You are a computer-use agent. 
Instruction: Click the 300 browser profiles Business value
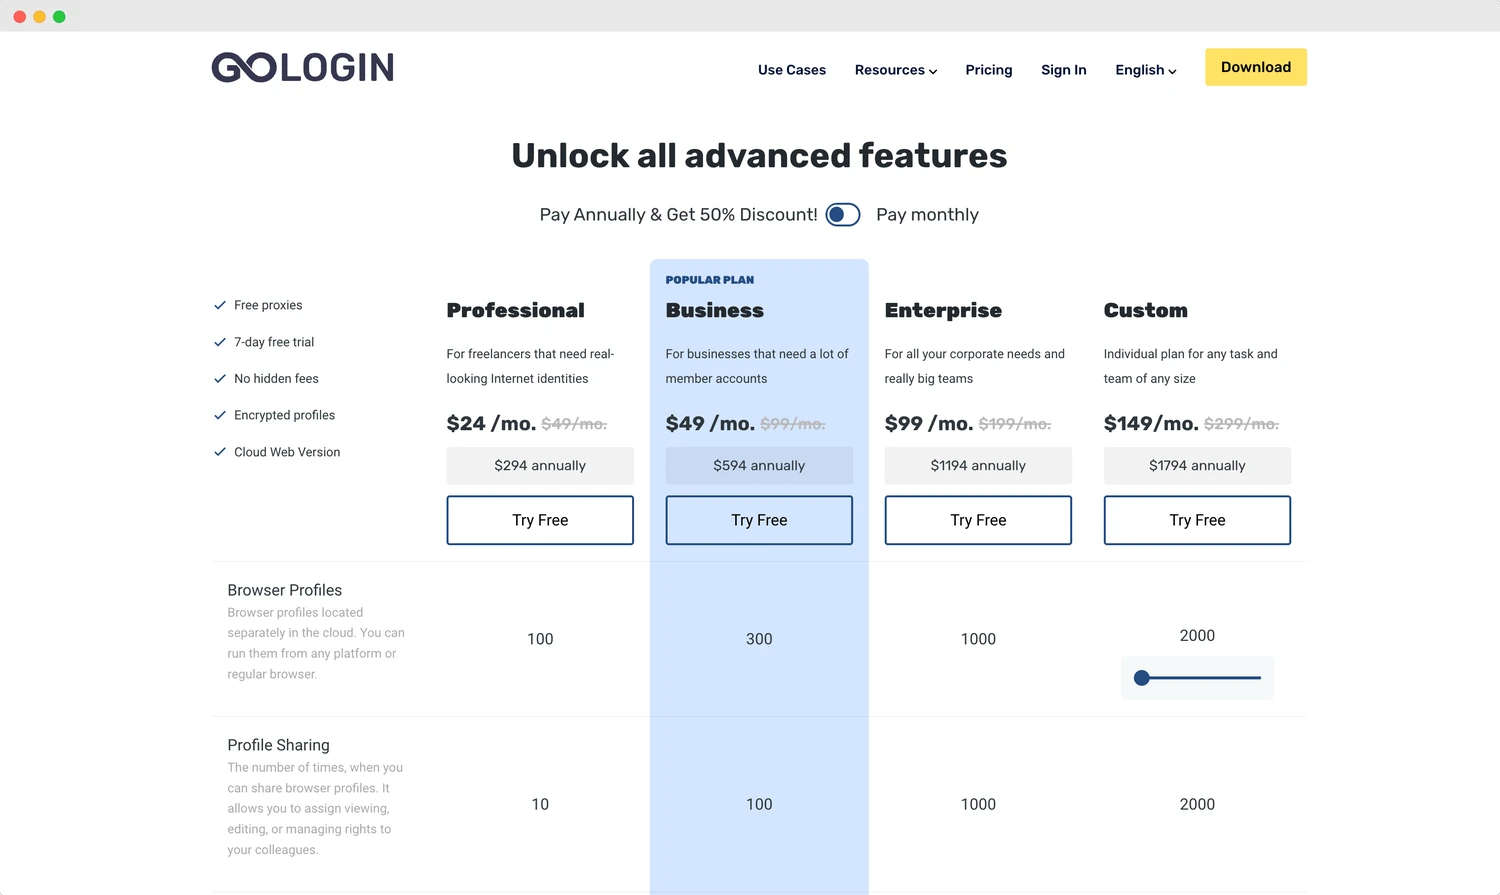[x=759, y=639]
